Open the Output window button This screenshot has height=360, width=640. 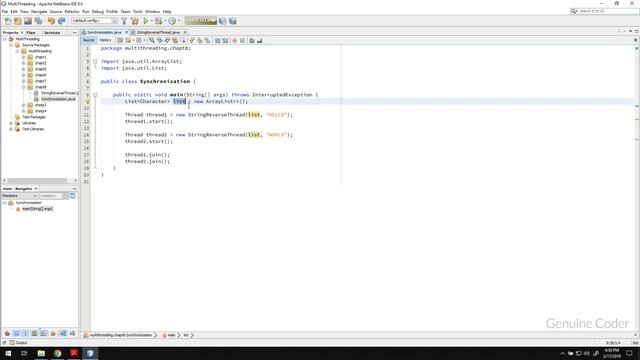[18, 343]
